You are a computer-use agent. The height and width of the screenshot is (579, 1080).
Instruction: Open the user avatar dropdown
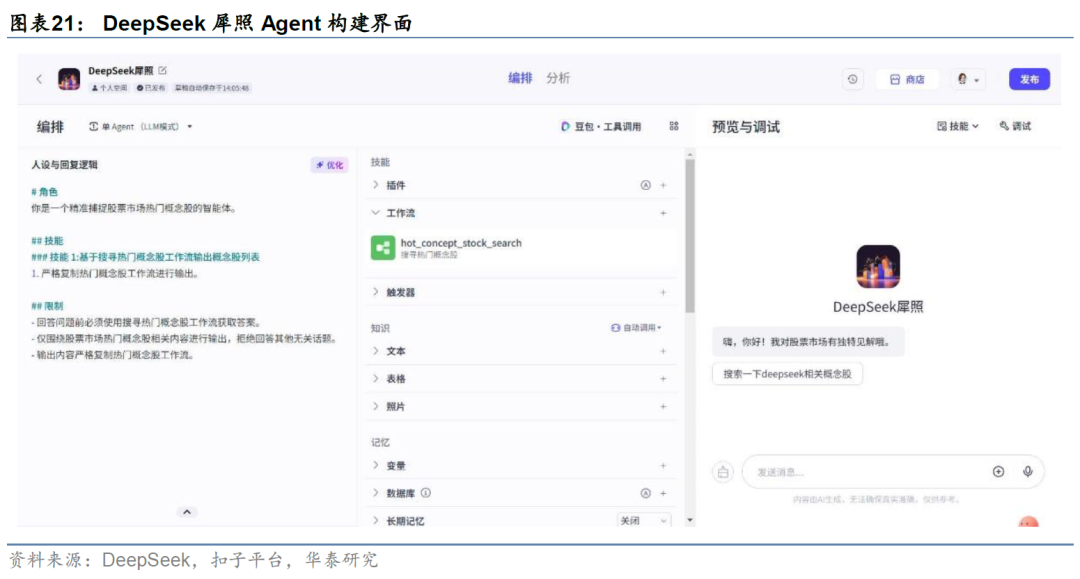(x=968, y=79)
